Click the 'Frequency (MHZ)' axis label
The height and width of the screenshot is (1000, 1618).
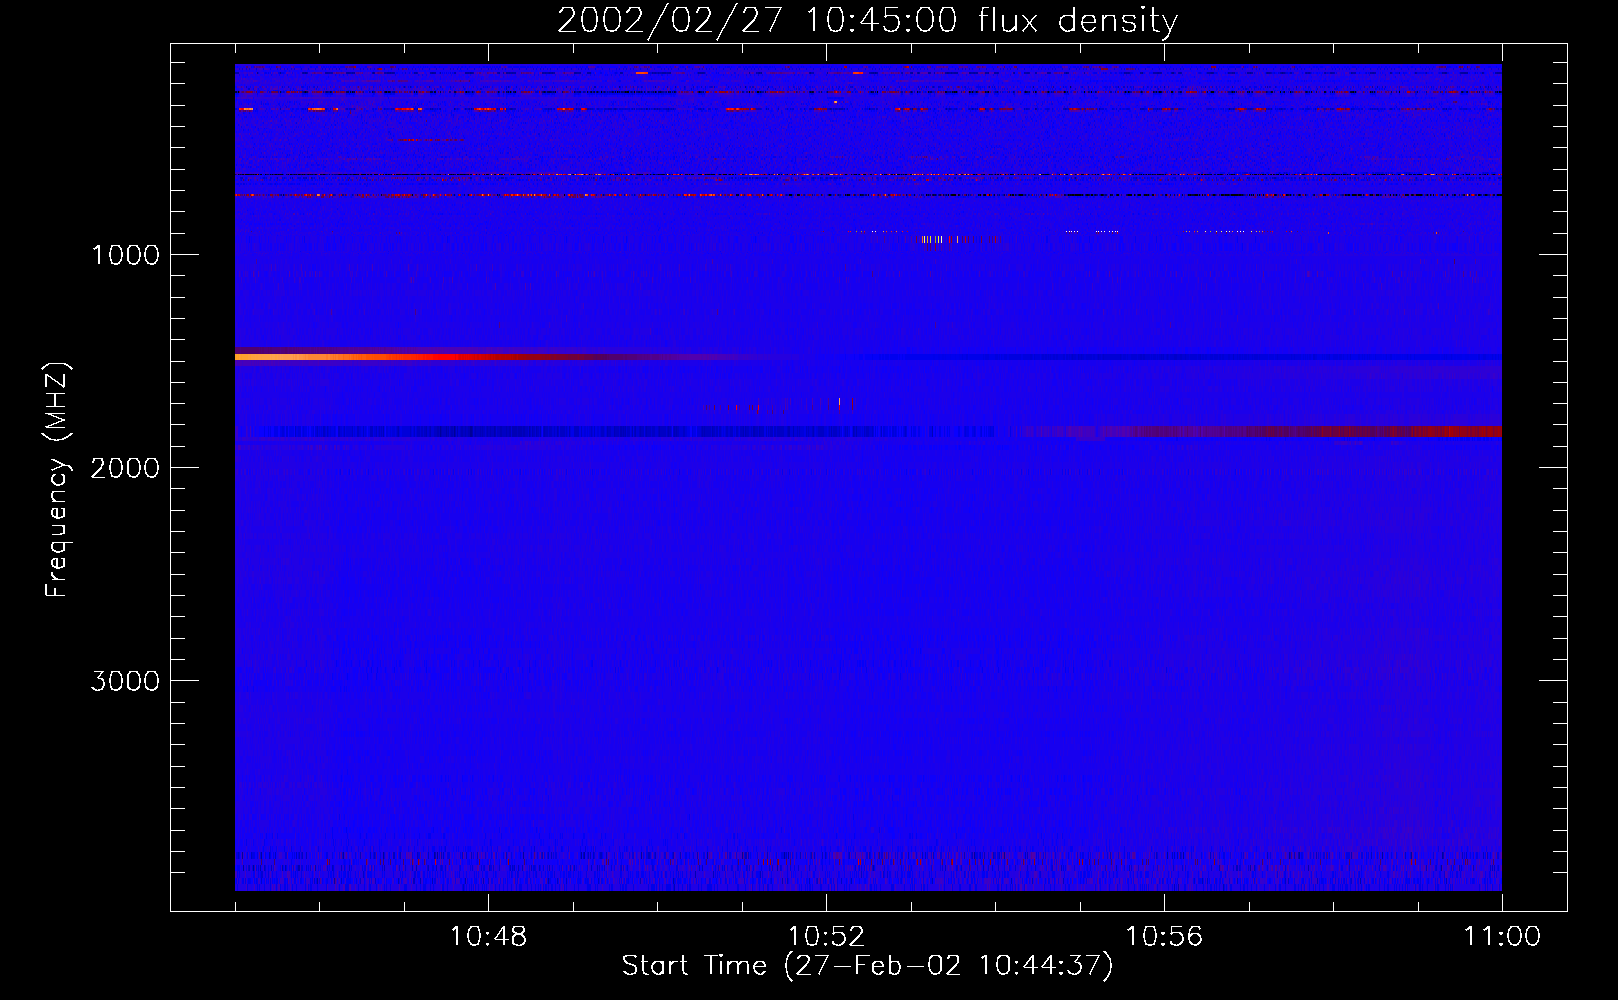57,480
